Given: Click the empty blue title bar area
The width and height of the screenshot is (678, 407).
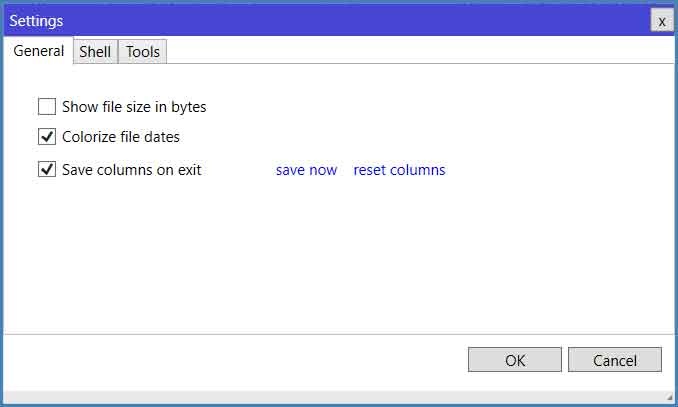Looking at the screenshot, I should 350,21.
